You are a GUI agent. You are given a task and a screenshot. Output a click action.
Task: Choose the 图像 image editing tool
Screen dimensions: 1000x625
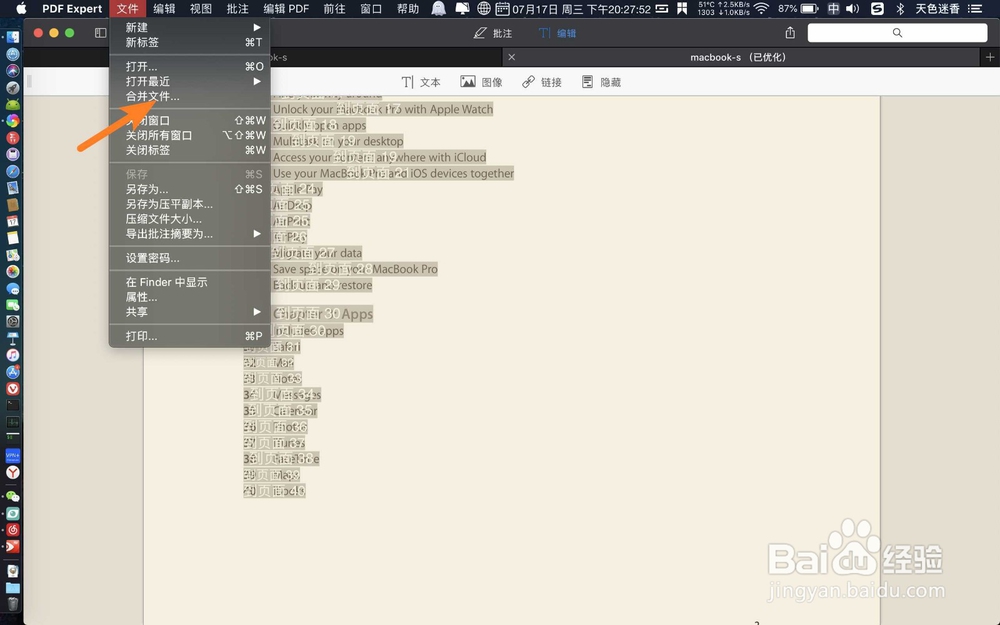(482, 82)
